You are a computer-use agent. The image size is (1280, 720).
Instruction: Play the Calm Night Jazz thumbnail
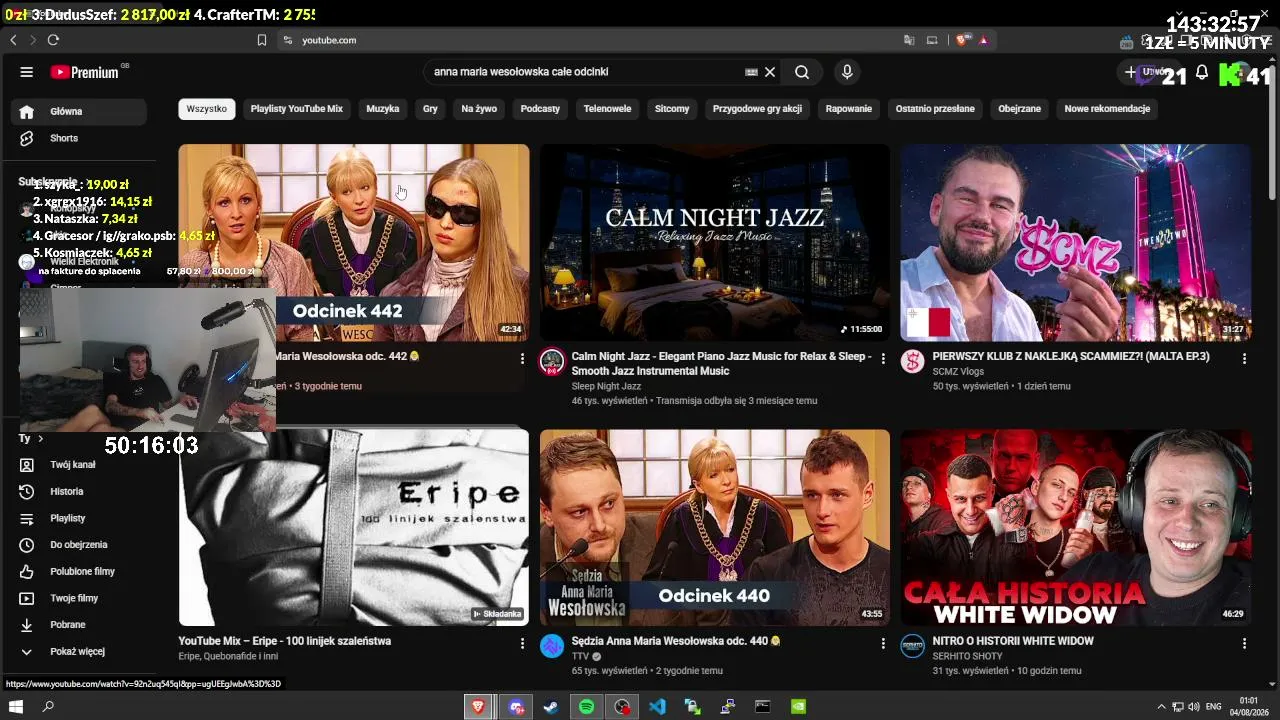[x=715, y=242]
